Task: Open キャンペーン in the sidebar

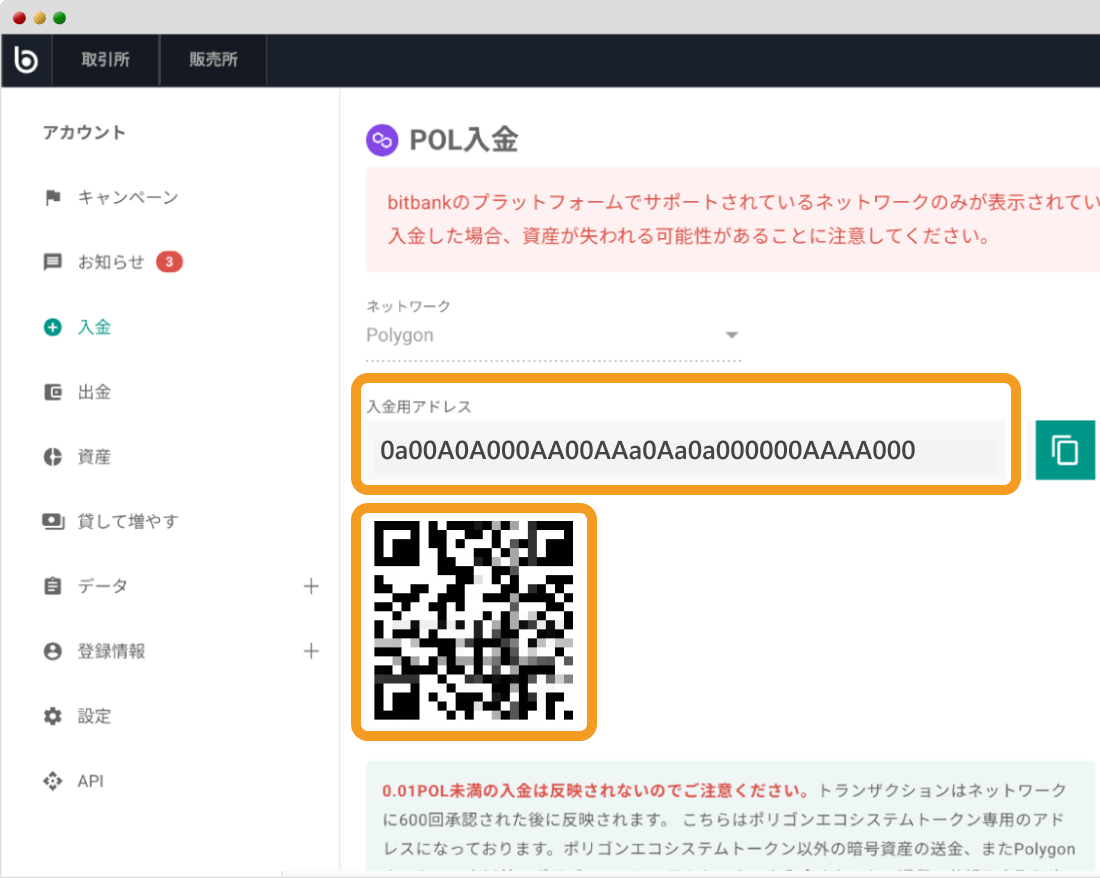Action: tap(128, 198)
